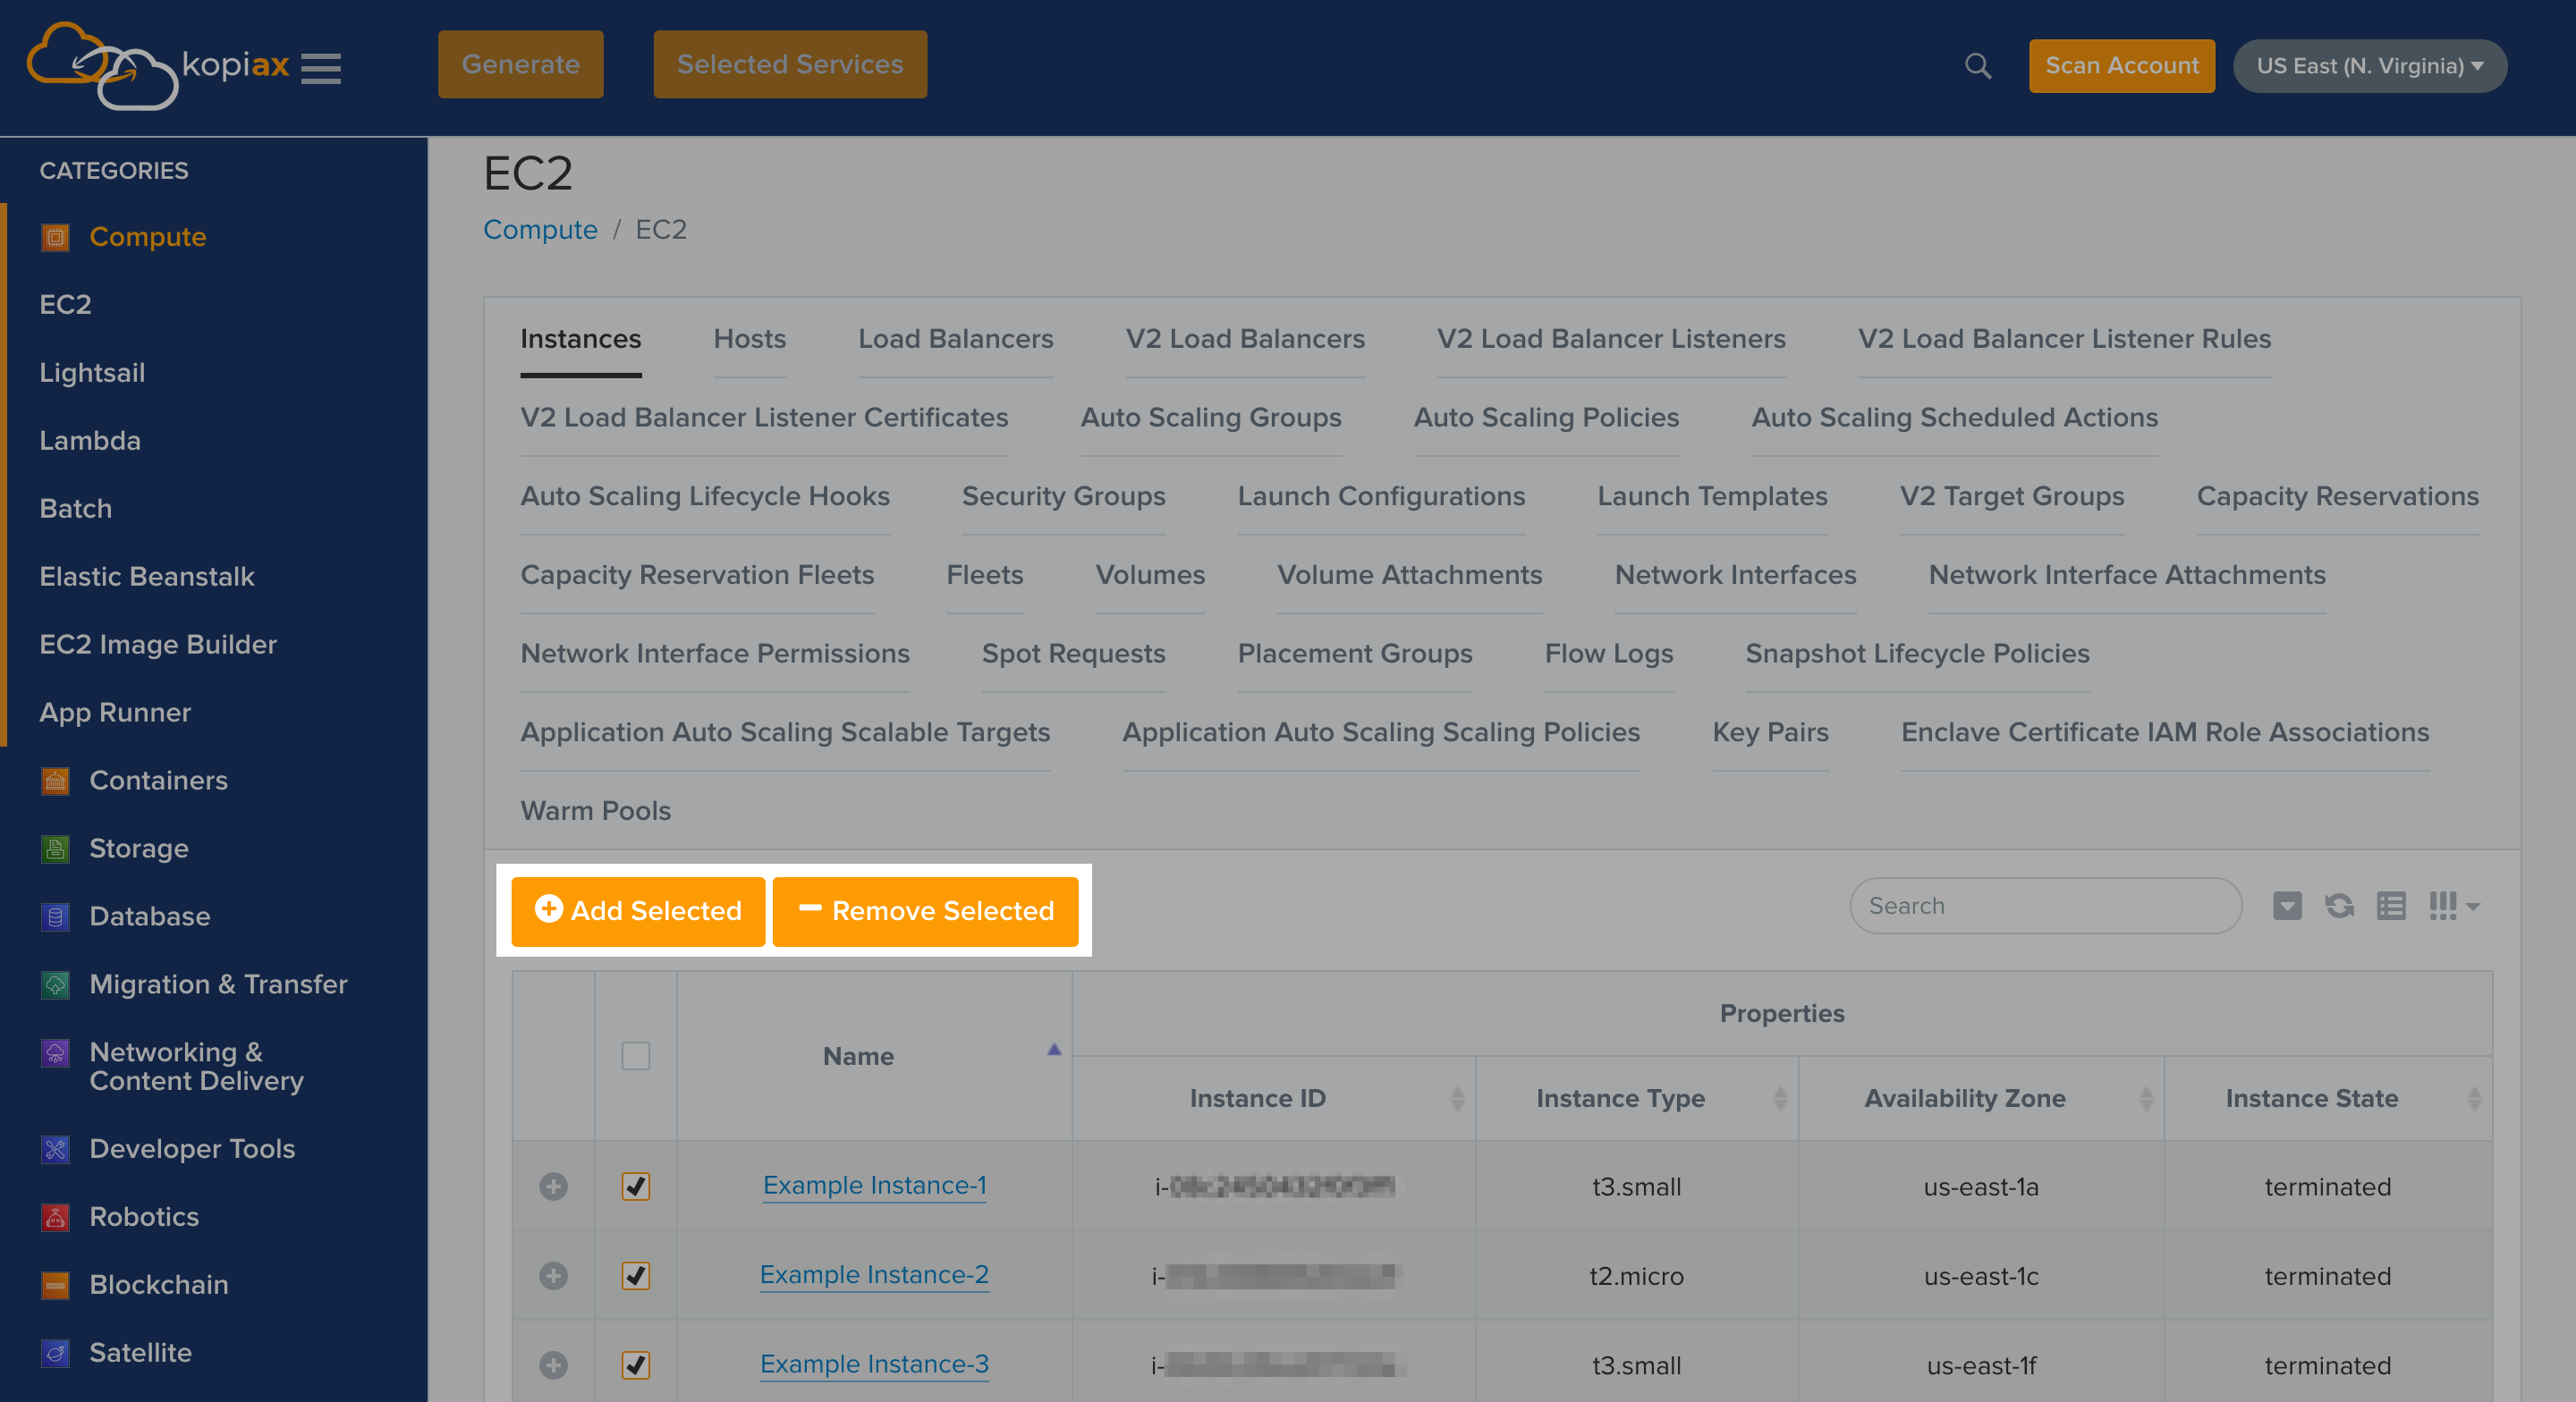
Task: Select Elastic Beanstalk in the sidebar
Action: [146, 577]
